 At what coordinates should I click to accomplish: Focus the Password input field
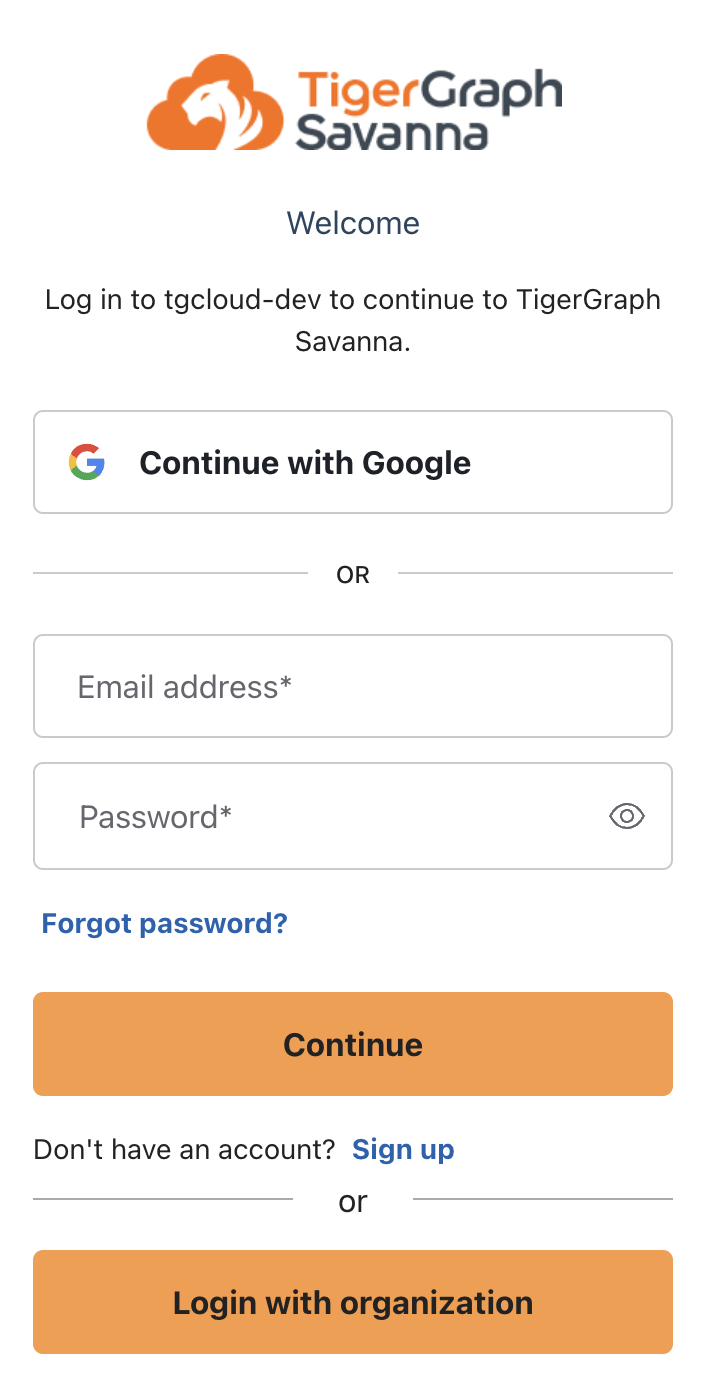[300, 816]
